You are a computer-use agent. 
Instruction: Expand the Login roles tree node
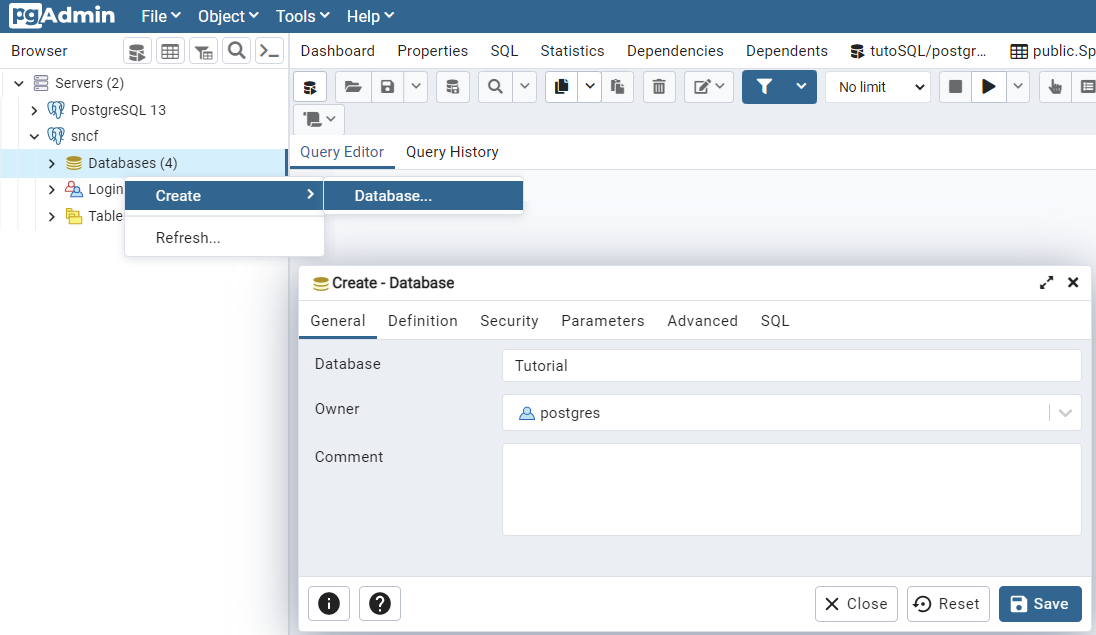tap(51, 190)
